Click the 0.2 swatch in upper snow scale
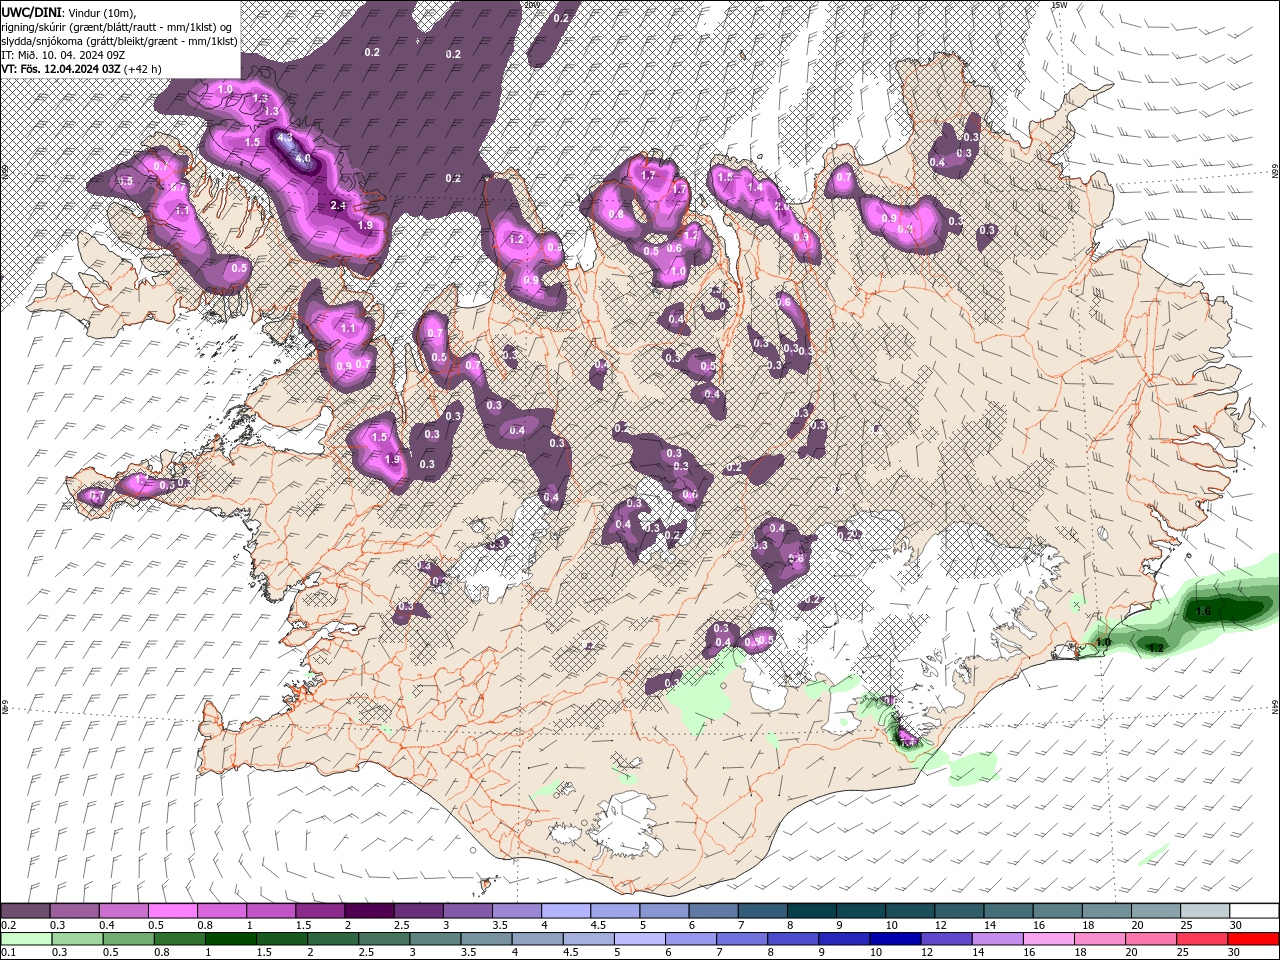The height and width of the screenshot is (960, 1280). (25, 911)
